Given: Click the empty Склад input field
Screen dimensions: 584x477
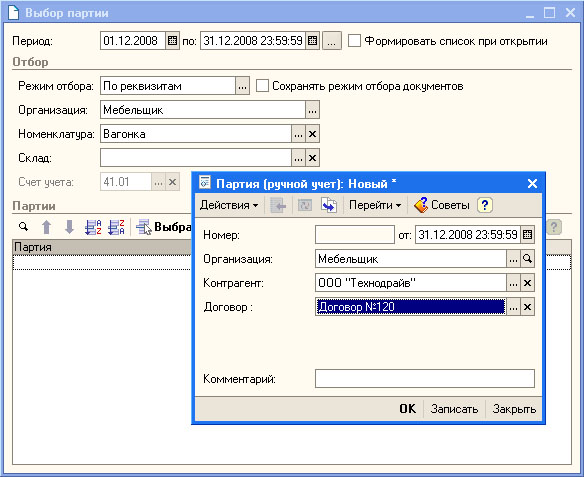Looking at the screenshot, I should 196,158.
